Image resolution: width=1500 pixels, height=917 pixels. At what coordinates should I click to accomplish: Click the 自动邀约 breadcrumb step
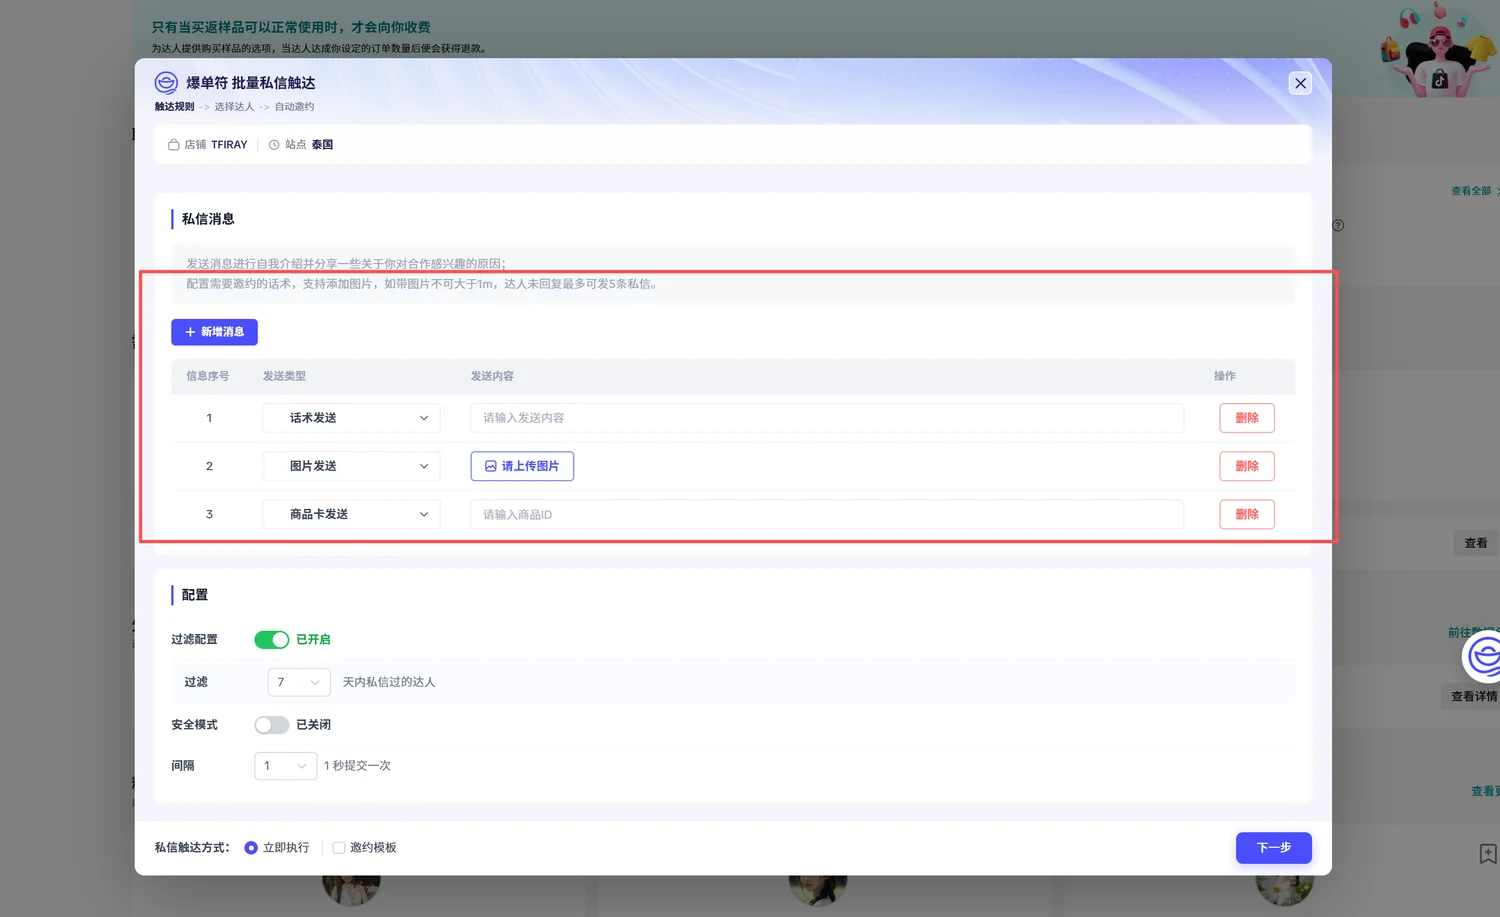[294, 107]
